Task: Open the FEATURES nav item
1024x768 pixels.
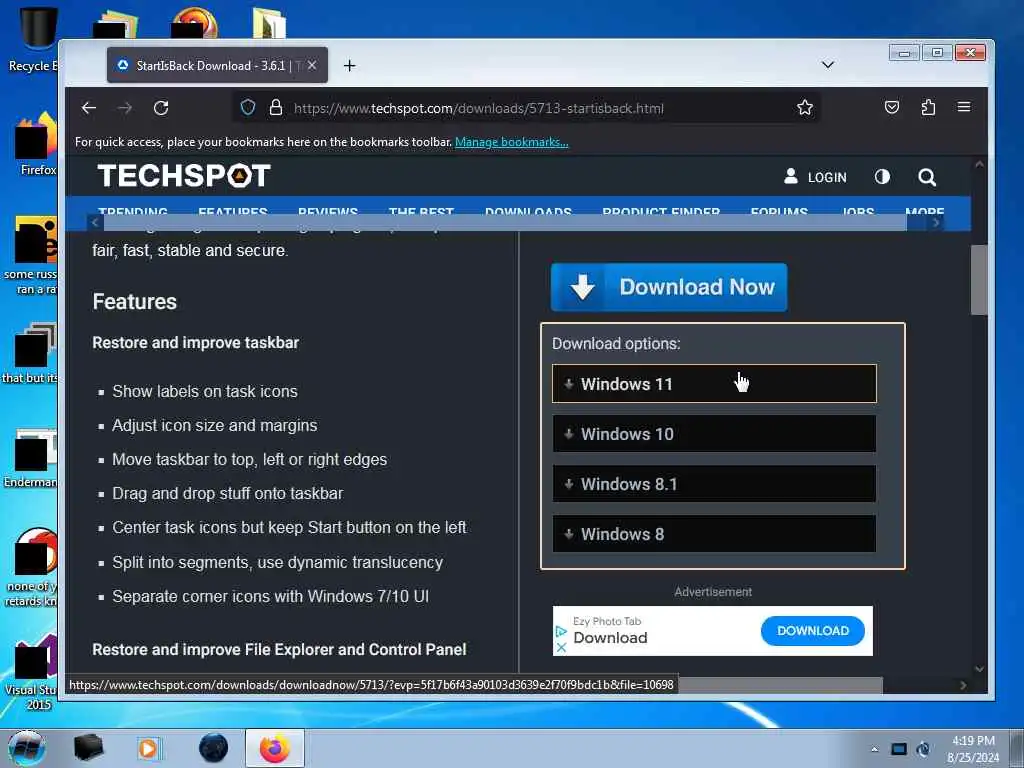Action: pos(232,211)
